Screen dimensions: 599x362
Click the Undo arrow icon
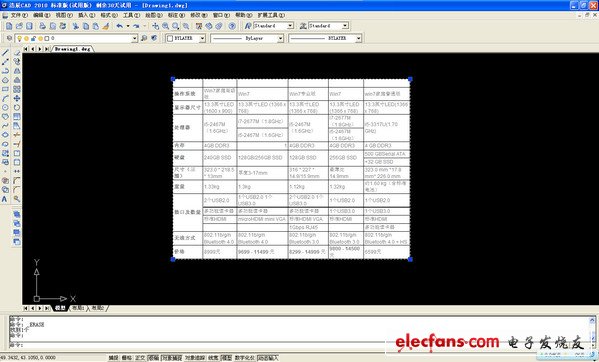tap(120, 26)
